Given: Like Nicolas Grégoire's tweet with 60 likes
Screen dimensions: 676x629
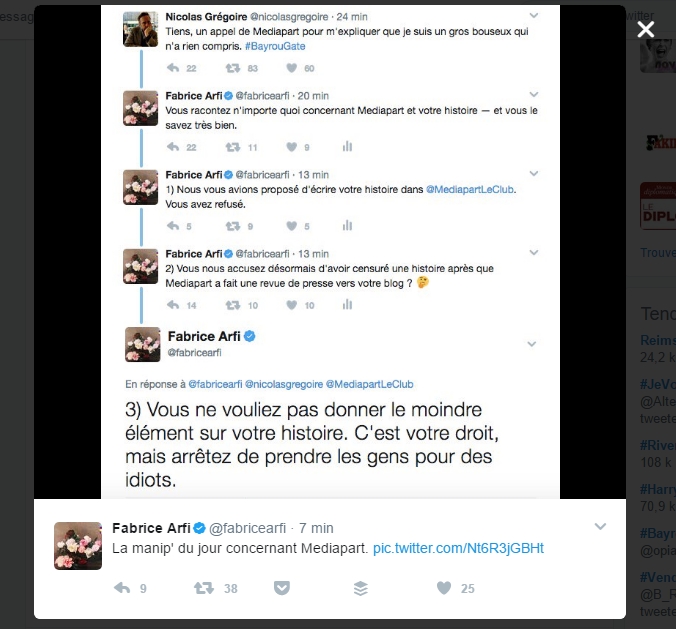Looking at the screenshot, I should point(291,68).
